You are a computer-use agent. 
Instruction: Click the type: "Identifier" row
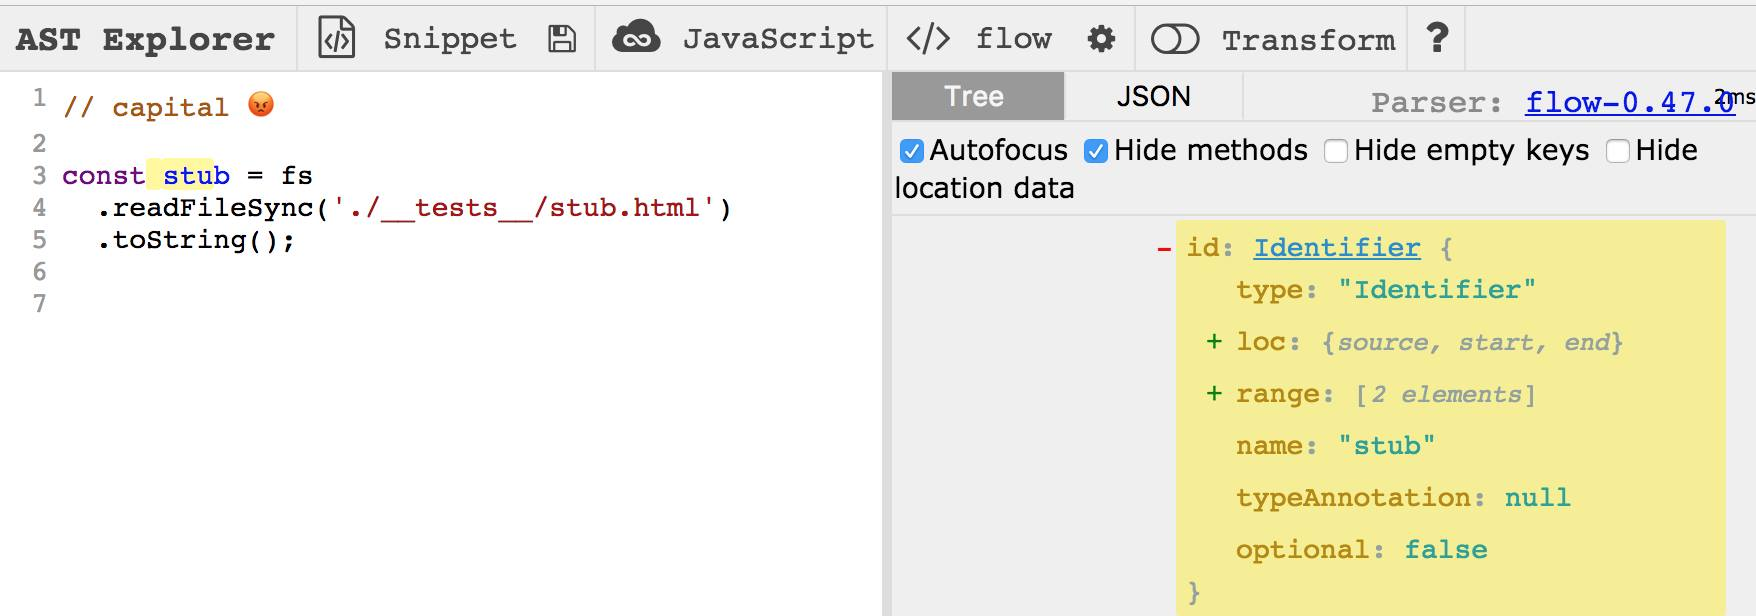(x=1385, y=289)
